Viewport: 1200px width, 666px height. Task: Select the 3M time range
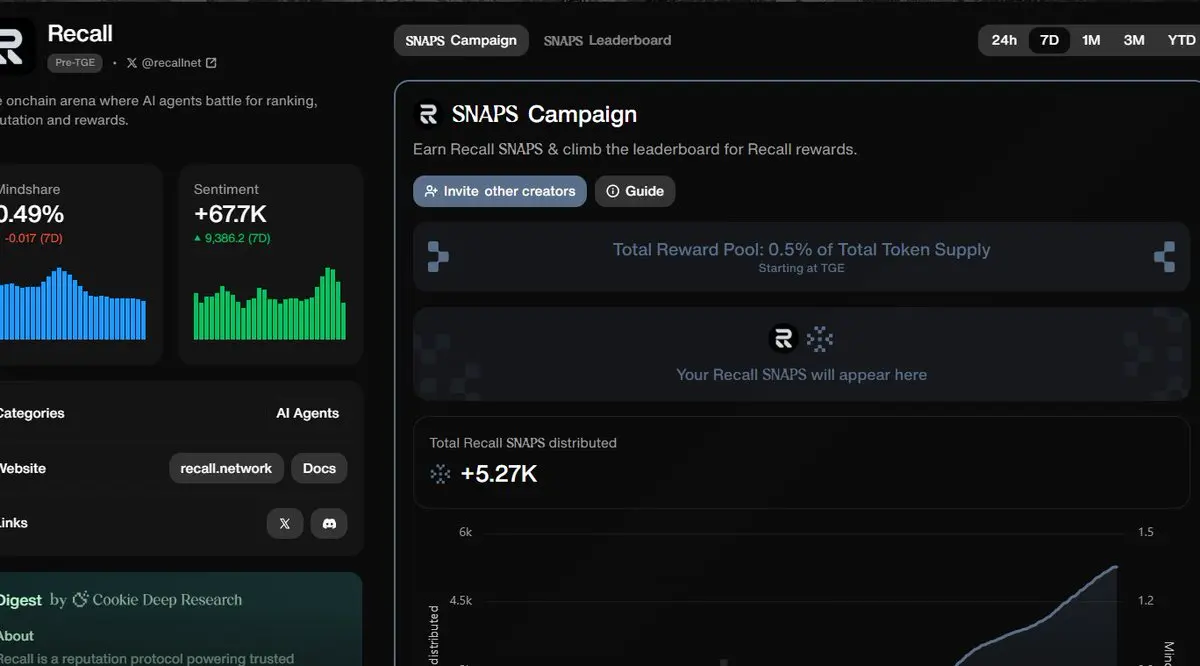tap(1134, 40)
